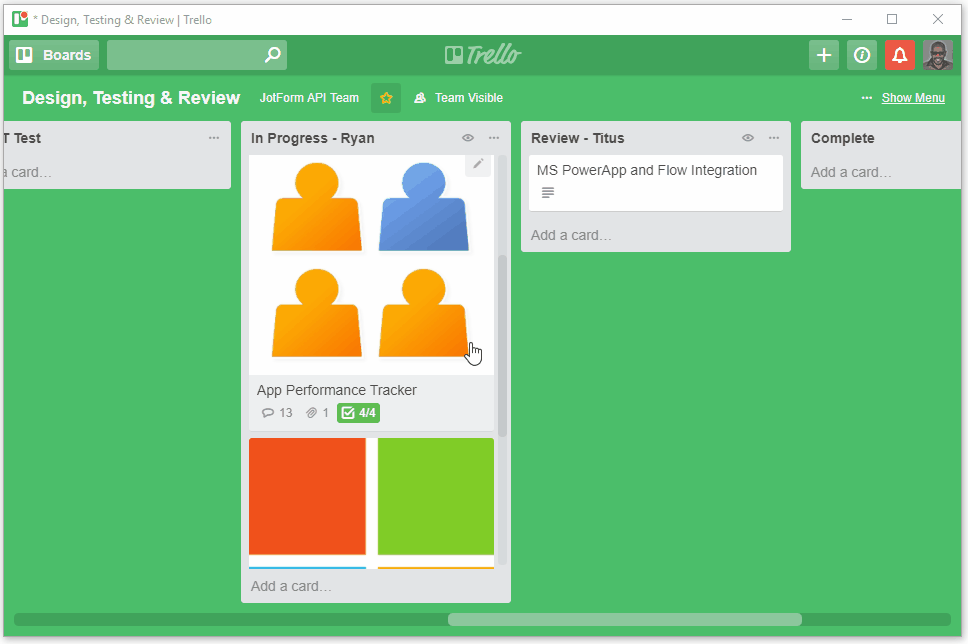Image resolution: width=968 pixels, height=644 pixels.
Task: Open the red notifications bell
Action: (x=900, y=55)
